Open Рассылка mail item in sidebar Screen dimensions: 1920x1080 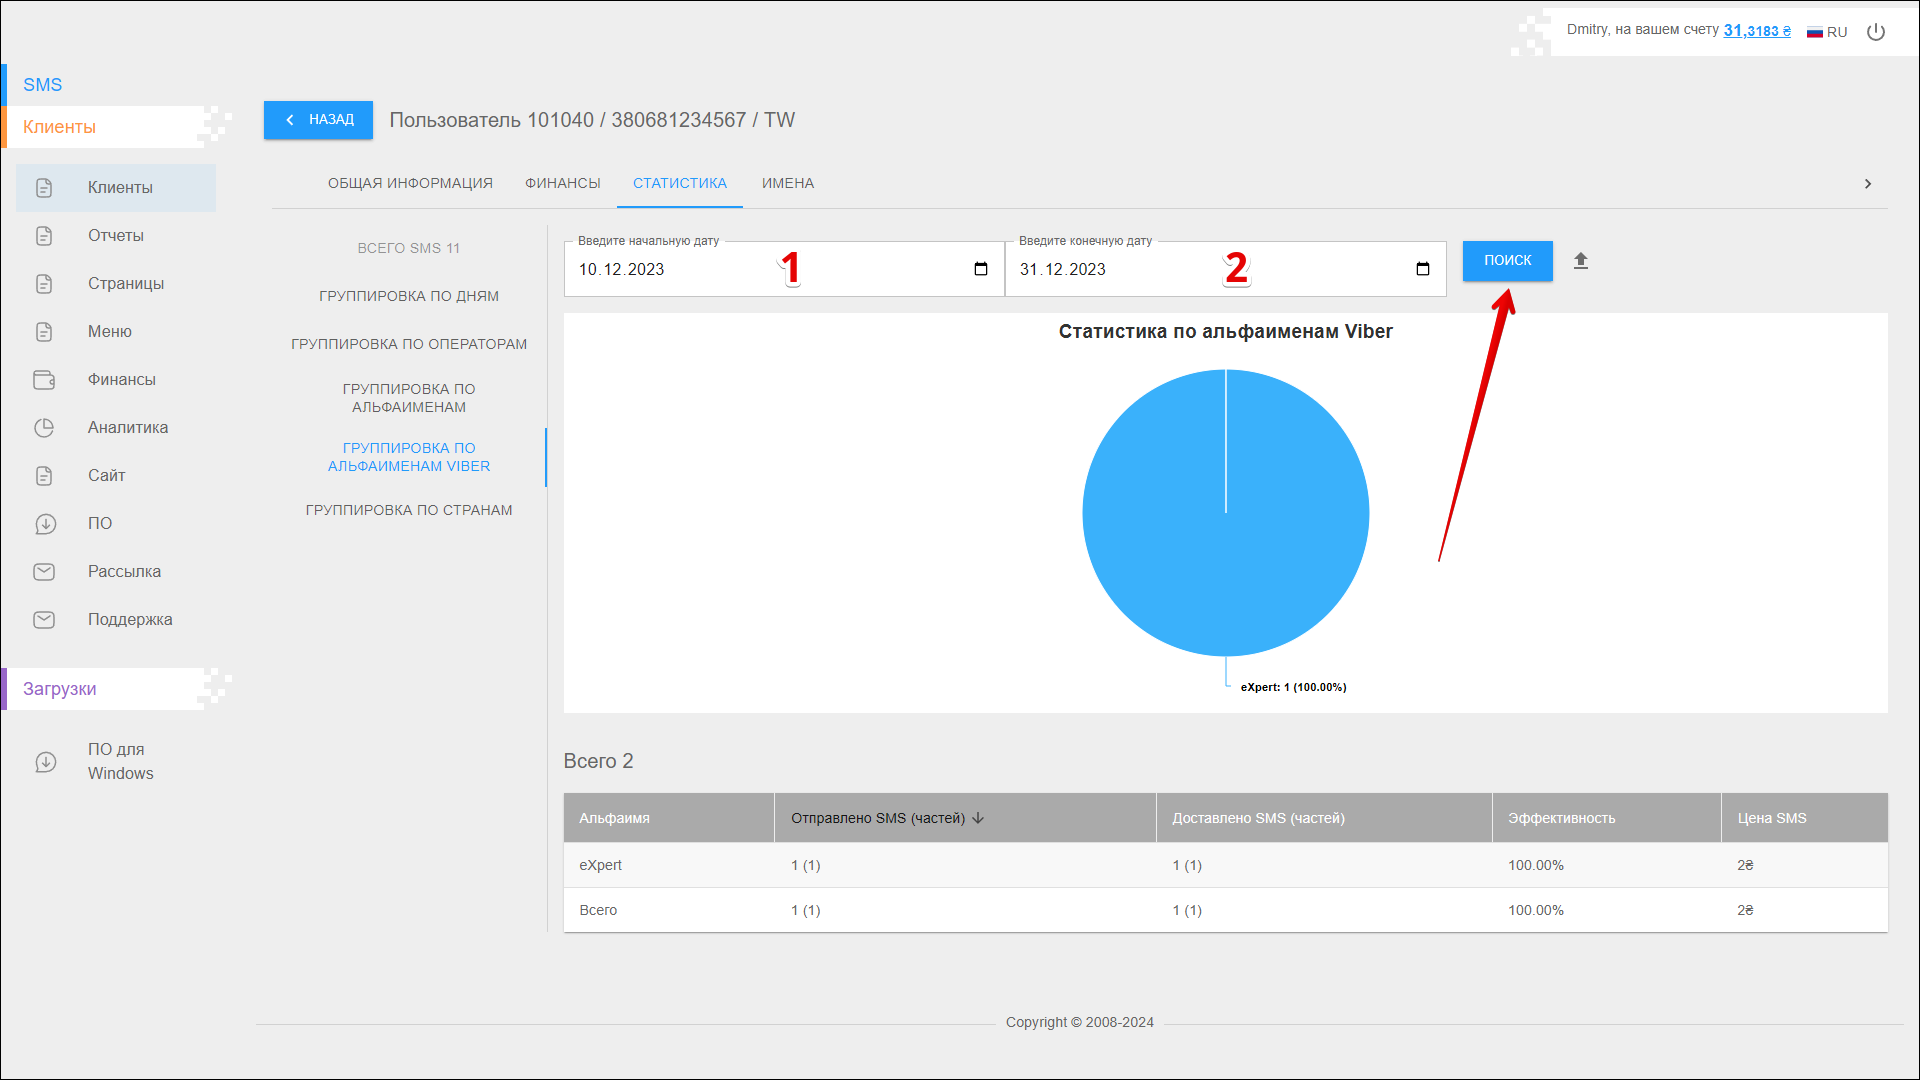[x=124, y=572]
